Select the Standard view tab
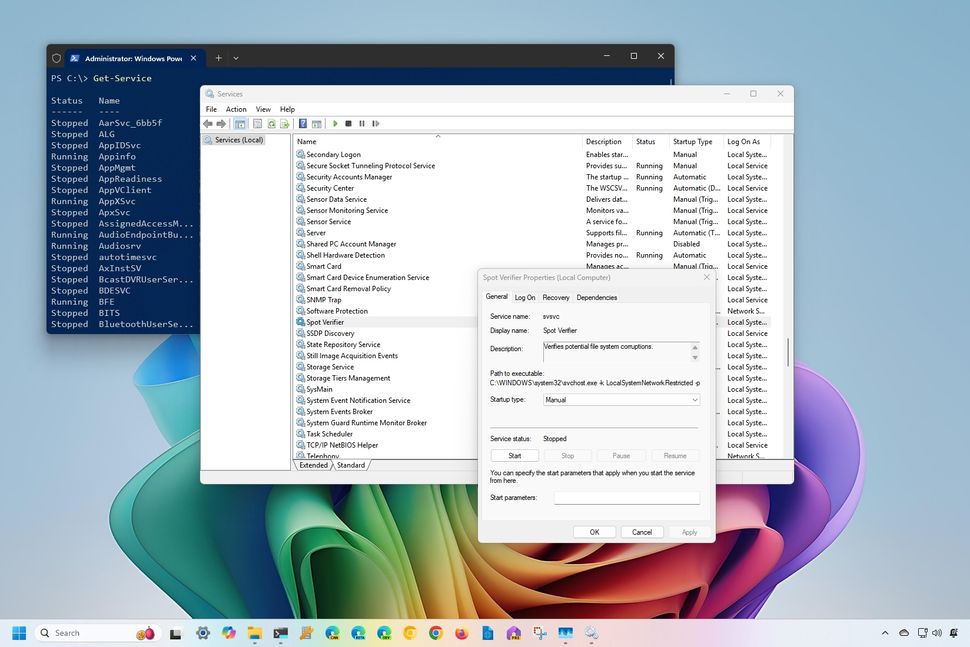The height and width of the screenshot is (647, 970). point(351,465)
